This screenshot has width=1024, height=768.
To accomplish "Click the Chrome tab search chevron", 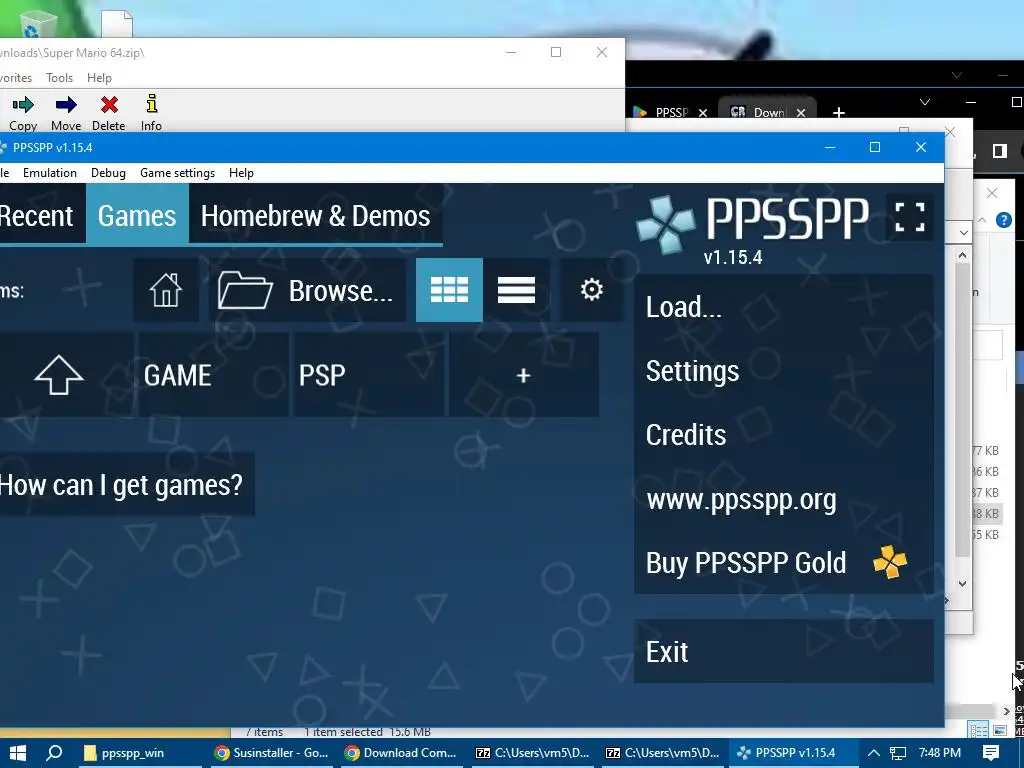I will pyautogui.click(x=925, y=103).
